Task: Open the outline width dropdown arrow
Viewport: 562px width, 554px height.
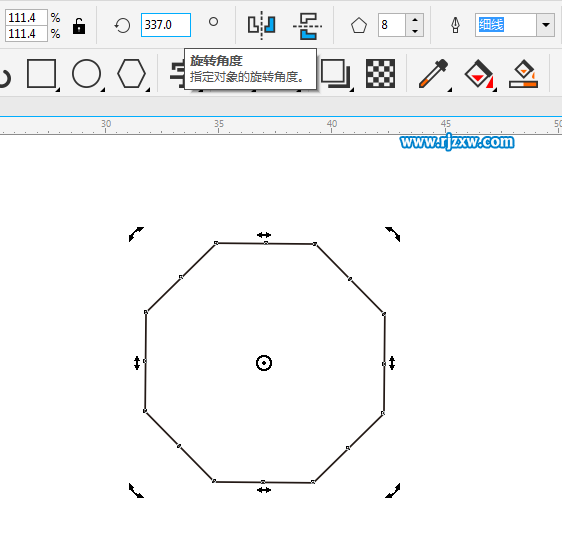Action: coord(546,25)
